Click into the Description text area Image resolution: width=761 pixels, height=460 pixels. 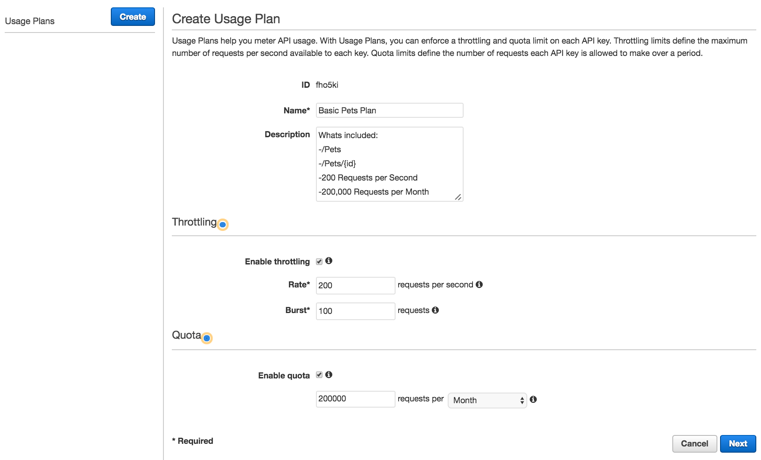coord(390,164)
